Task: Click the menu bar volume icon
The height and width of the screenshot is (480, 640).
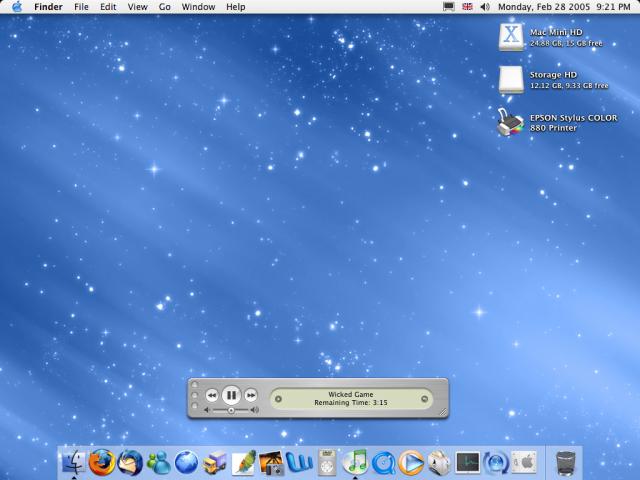Action: click(485, 7)
